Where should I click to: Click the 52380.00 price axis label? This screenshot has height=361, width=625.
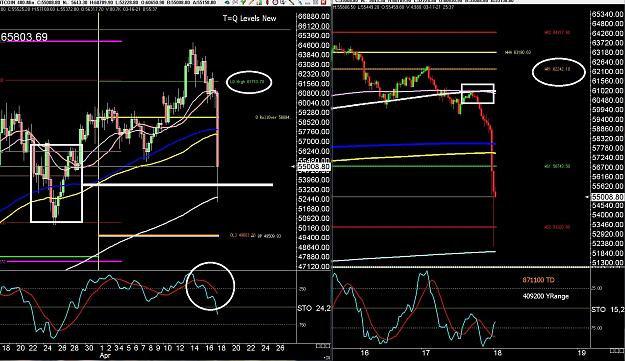coord(607,243)
